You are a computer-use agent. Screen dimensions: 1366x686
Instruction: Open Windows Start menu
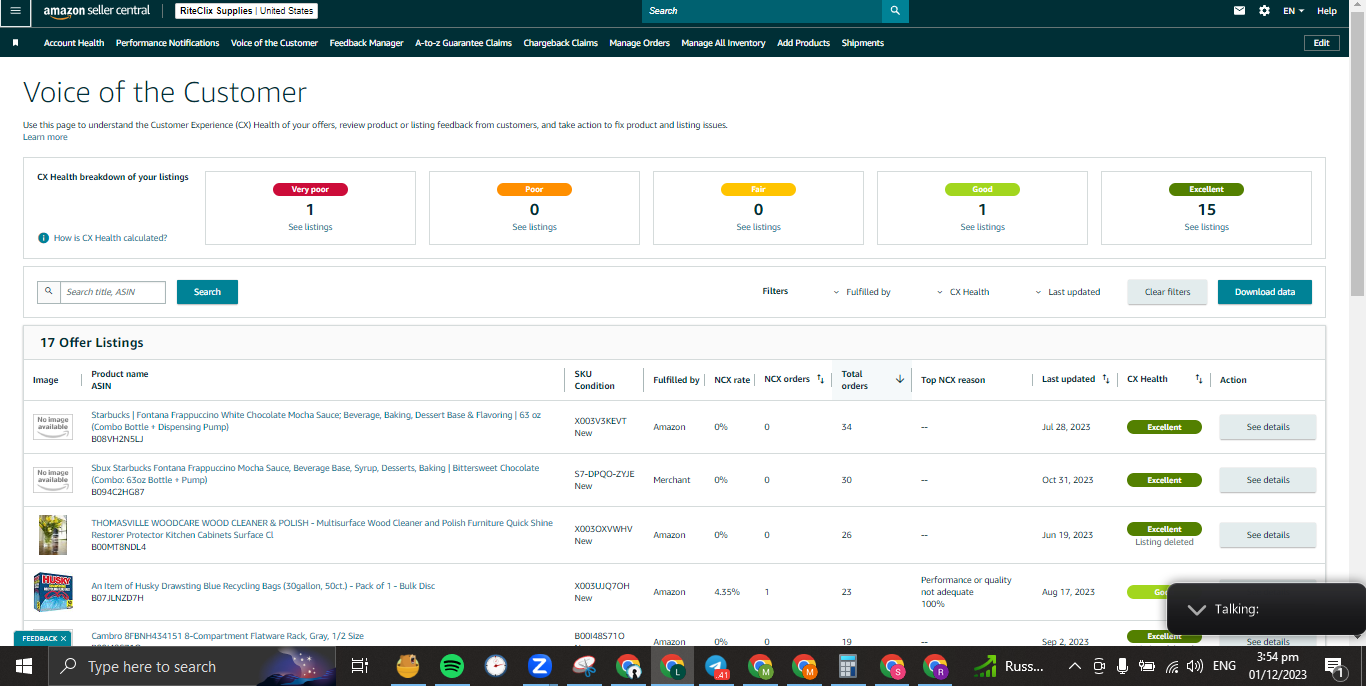(x=23, y=666)
